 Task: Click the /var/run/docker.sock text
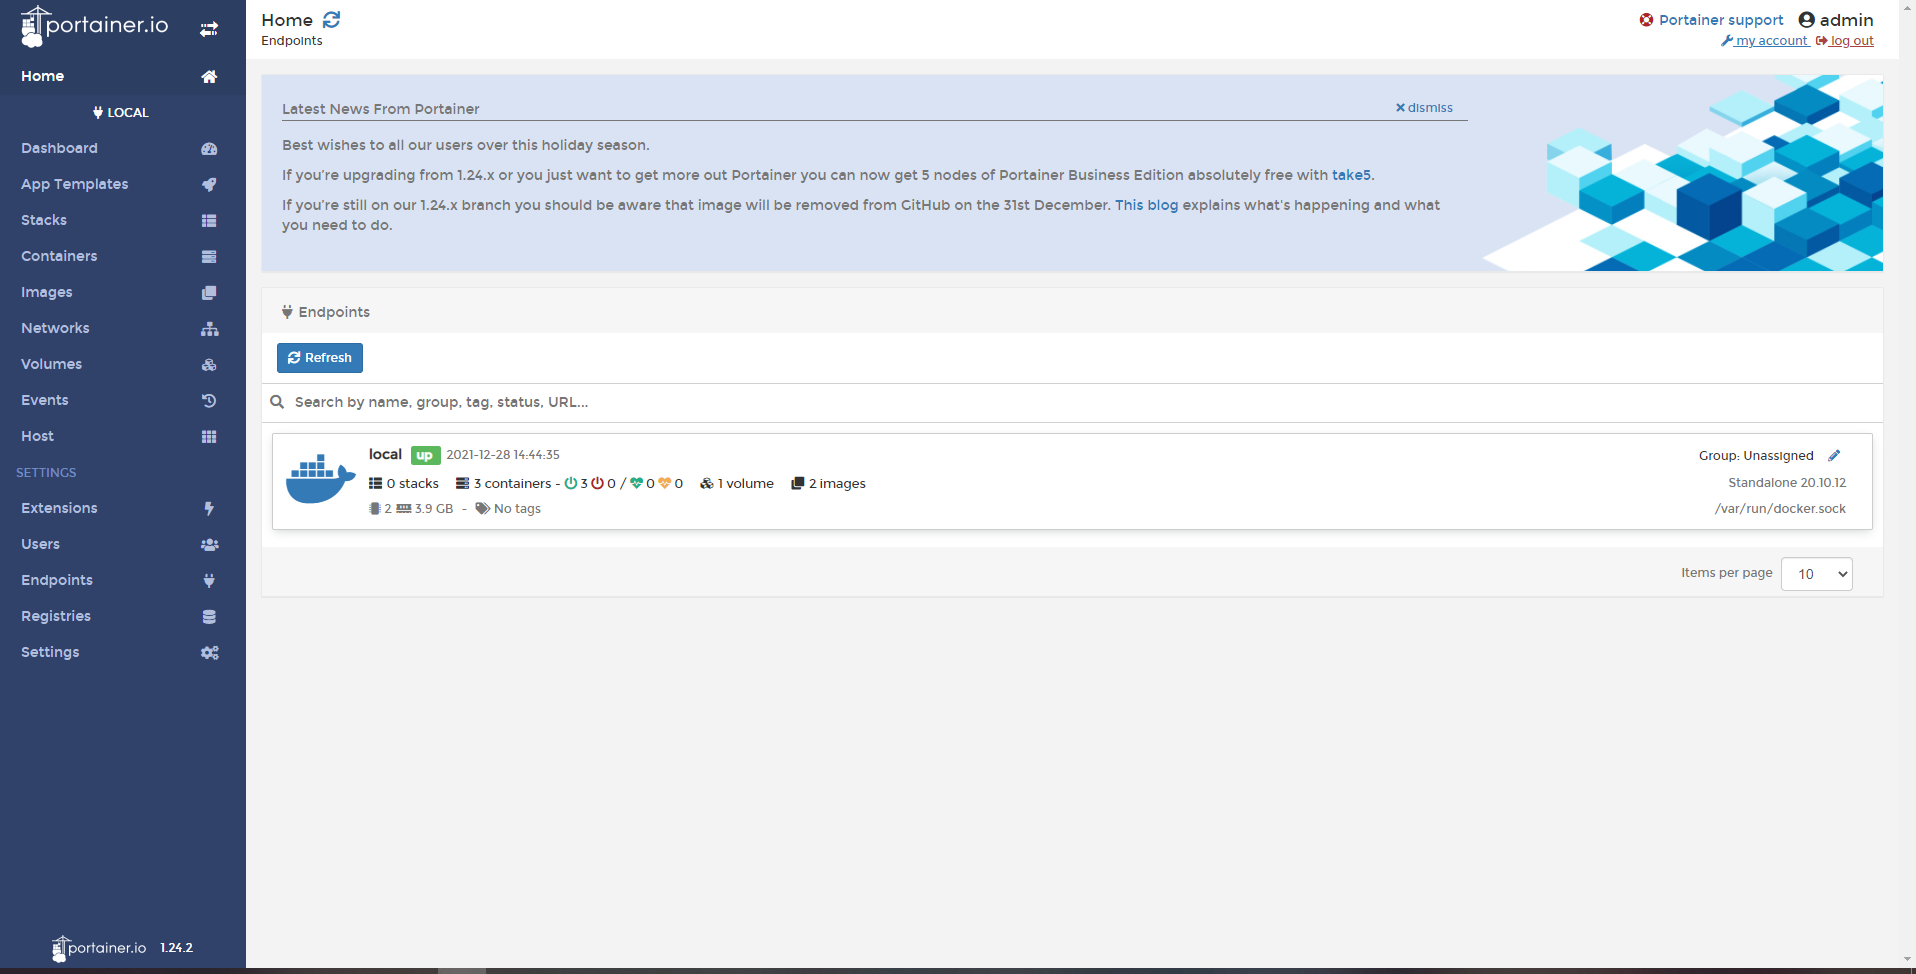click(1780, 509)
